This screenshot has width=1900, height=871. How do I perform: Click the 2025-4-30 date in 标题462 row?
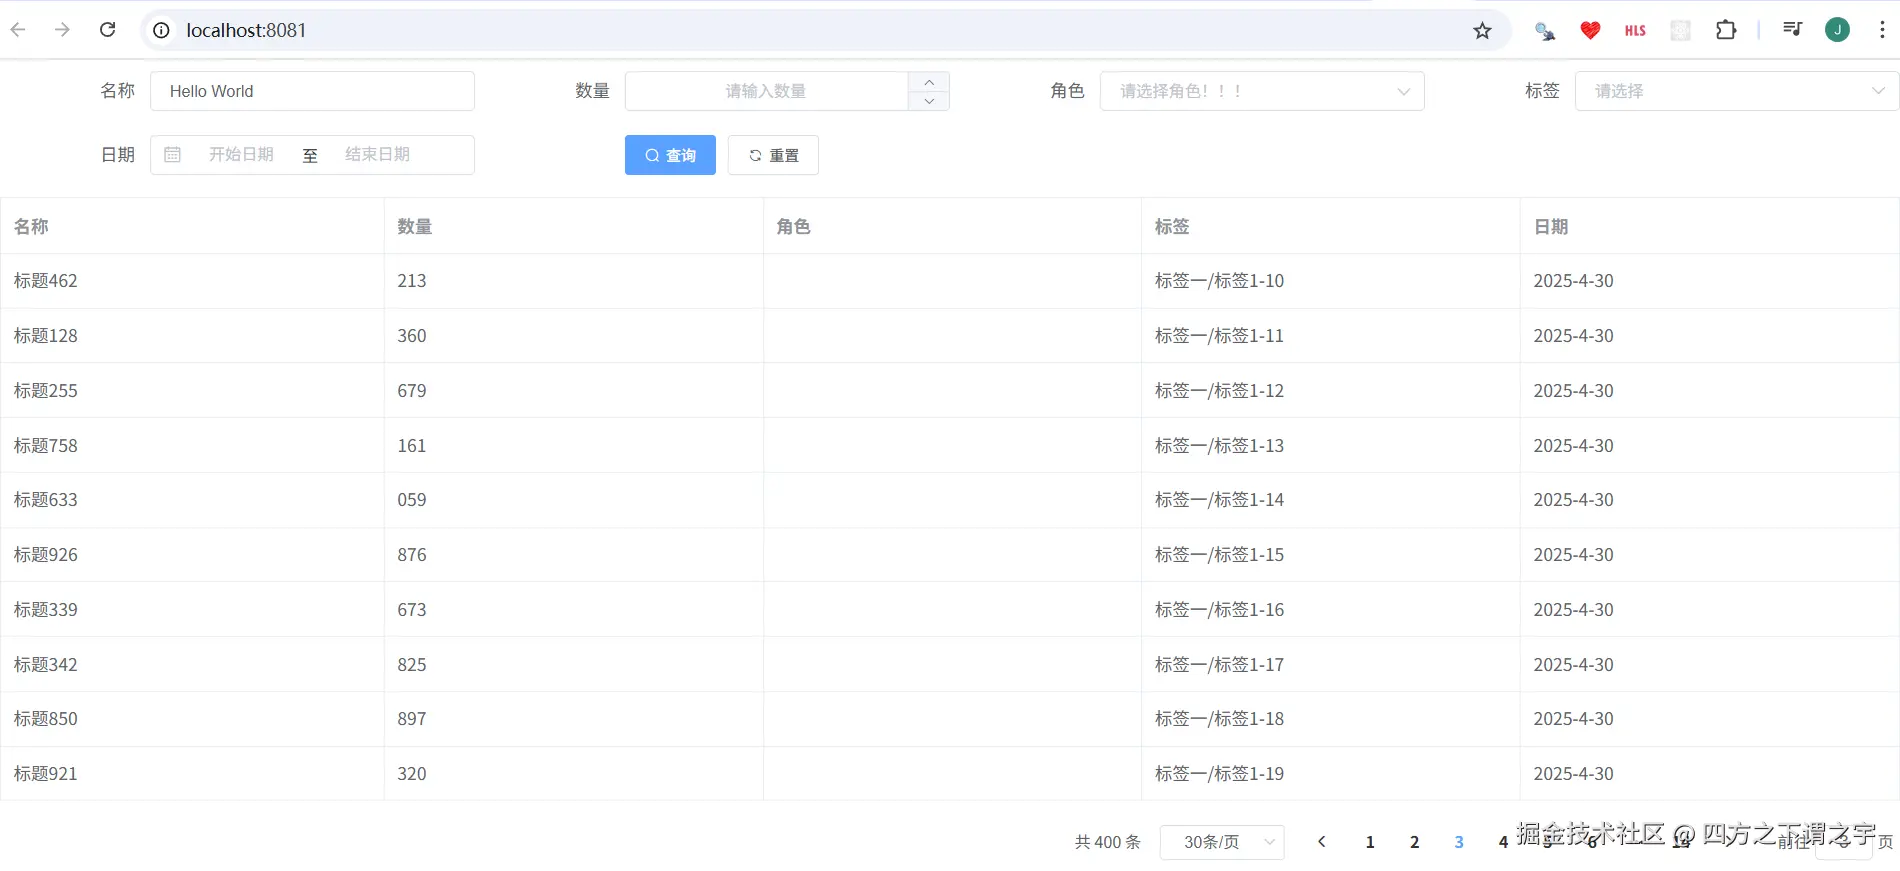click(1573, 281)
